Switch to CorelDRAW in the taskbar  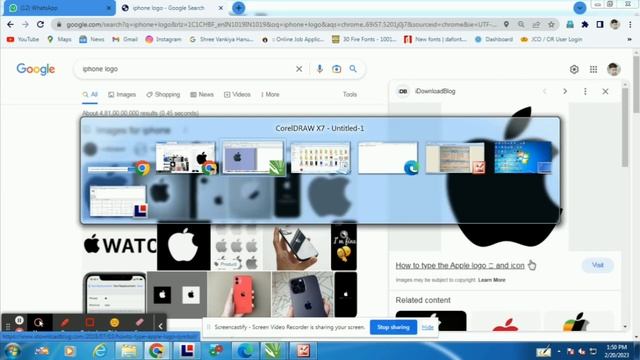pos(273,351)
